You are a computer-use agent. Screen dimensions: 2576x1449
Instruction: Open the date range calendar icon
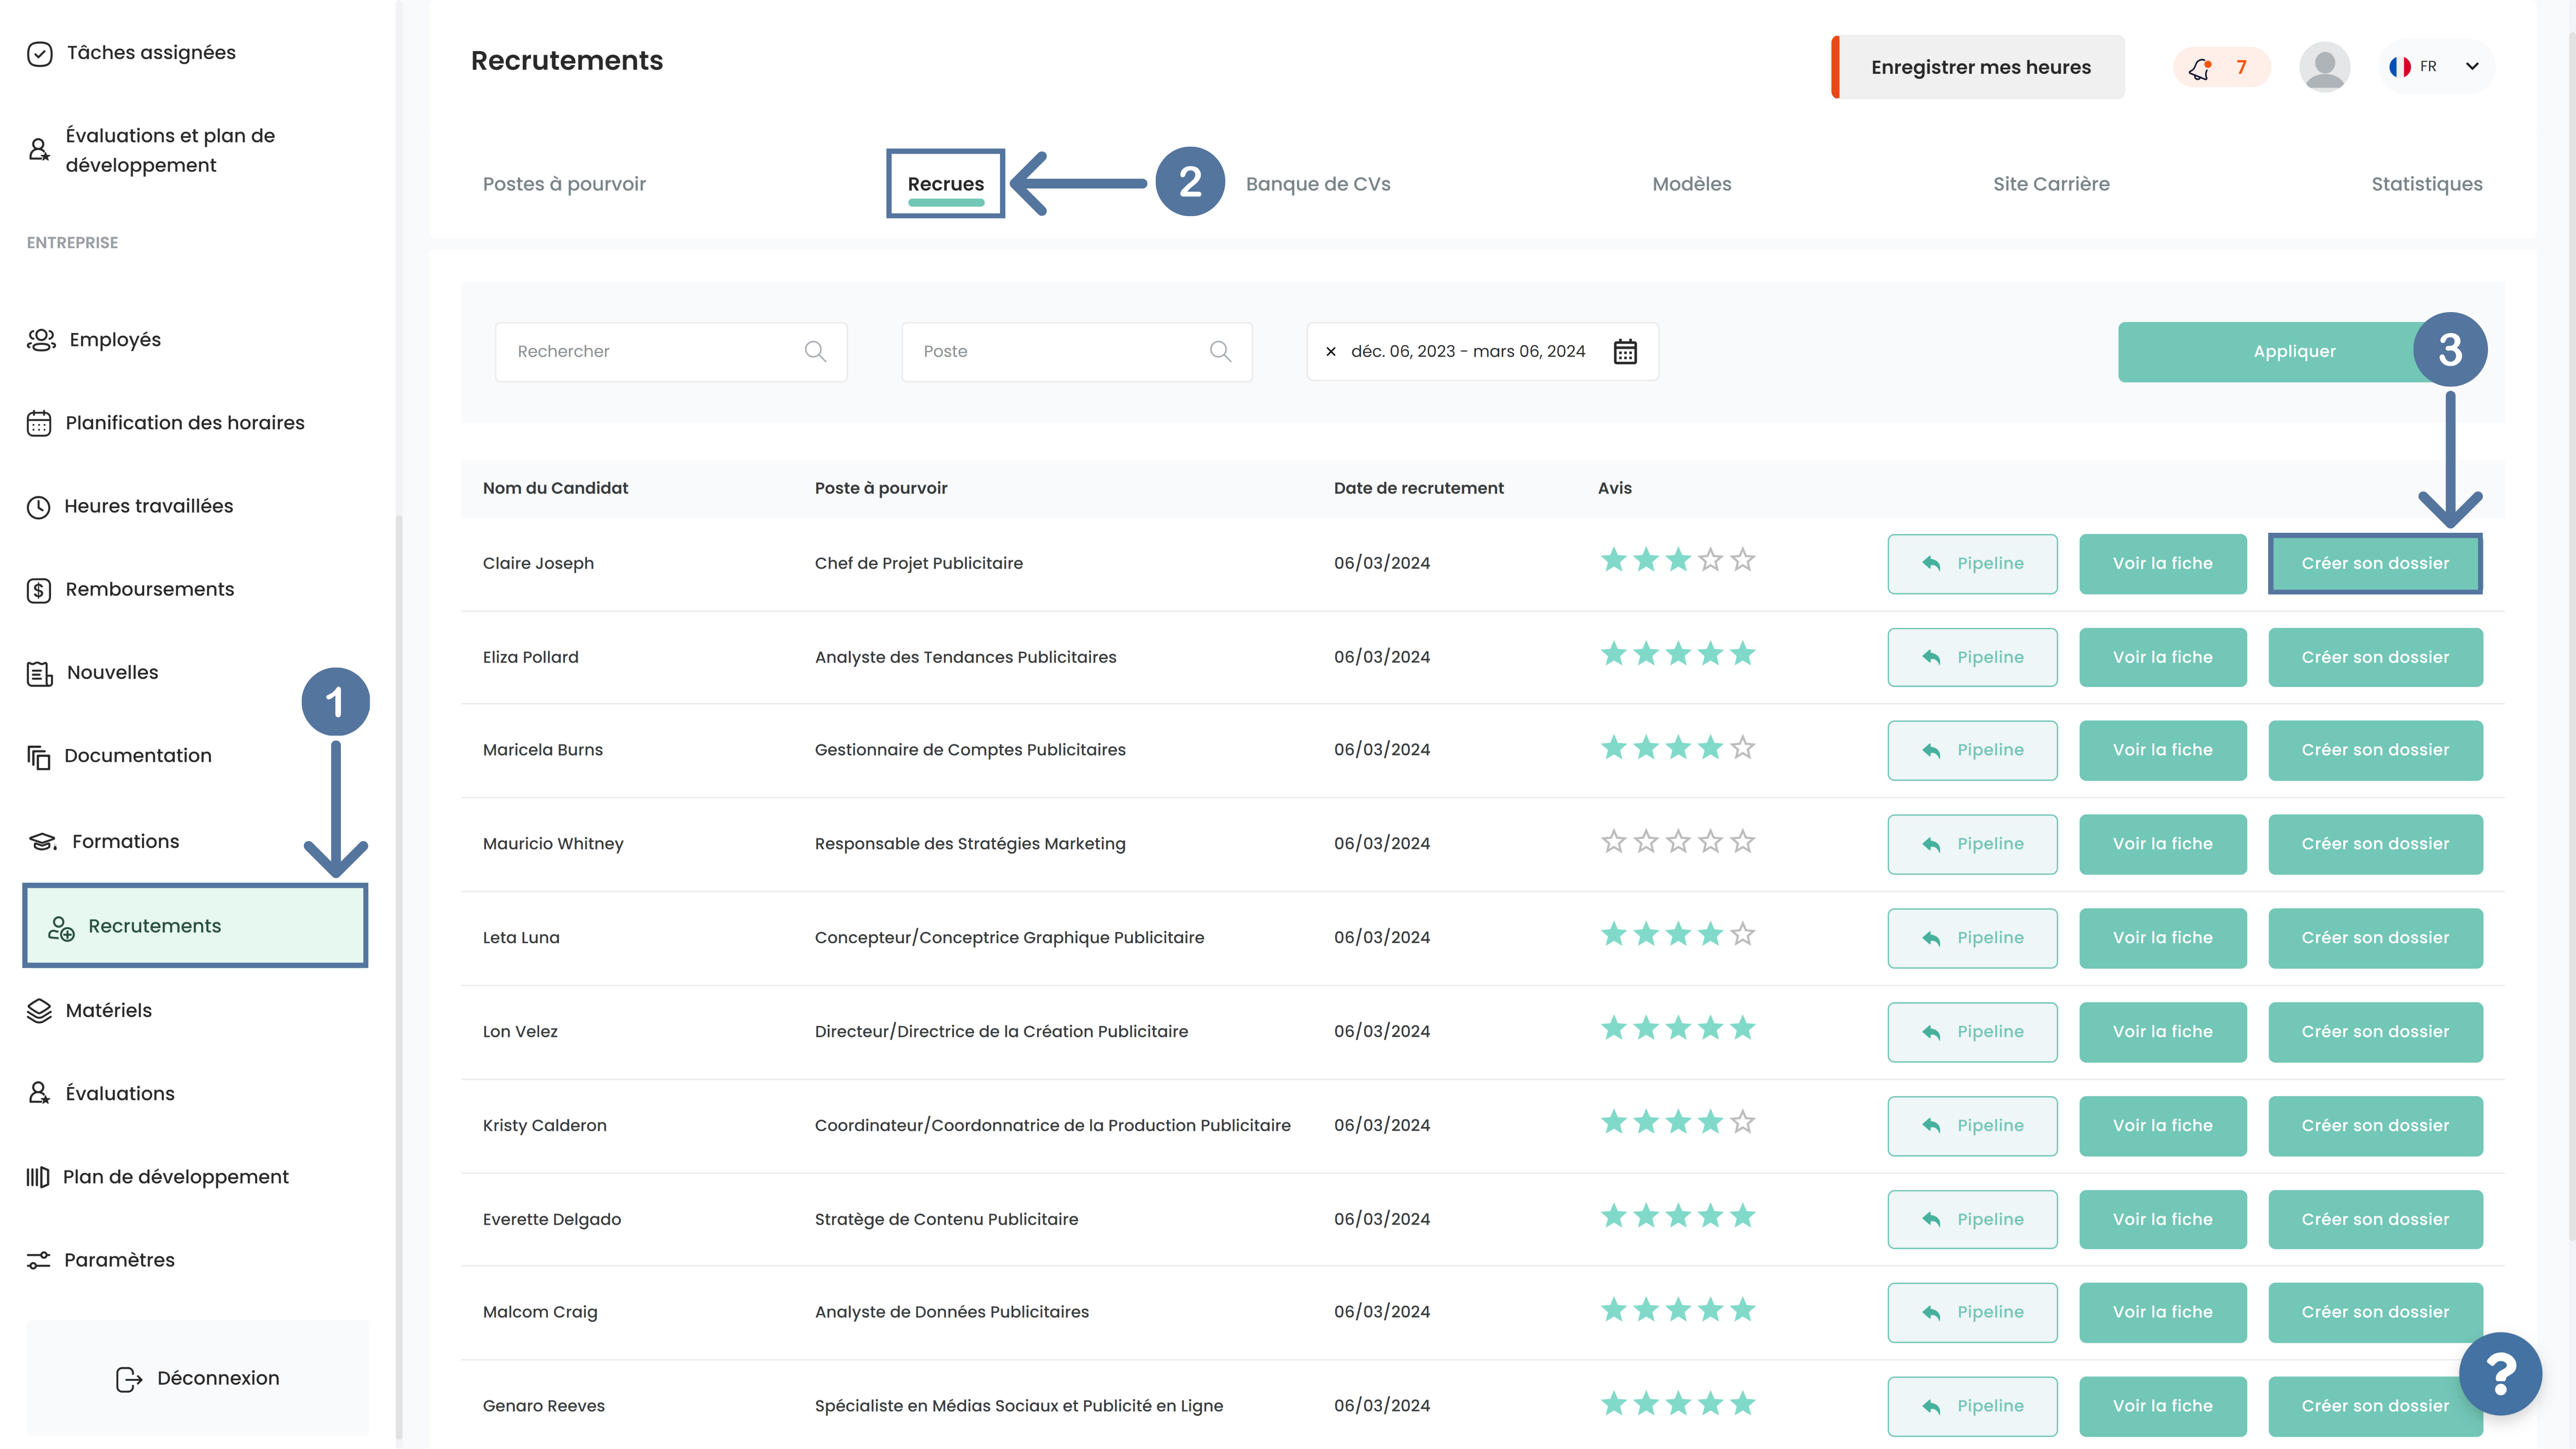point(1625,351)
